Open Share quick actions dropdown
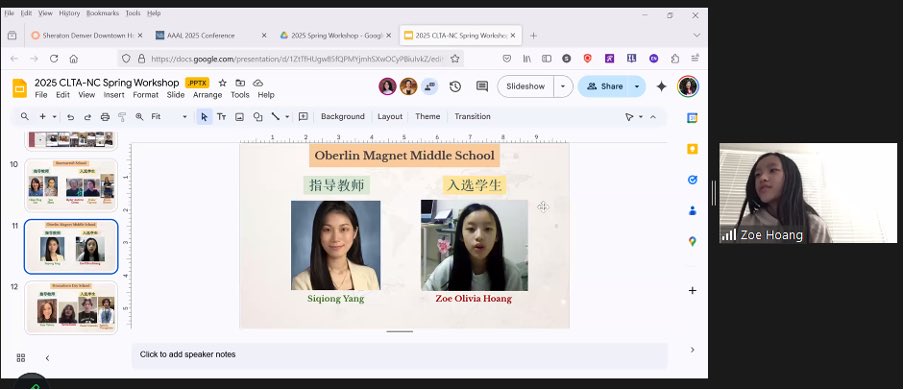Viewport: 904px width, 390px height. click(637, 87)
